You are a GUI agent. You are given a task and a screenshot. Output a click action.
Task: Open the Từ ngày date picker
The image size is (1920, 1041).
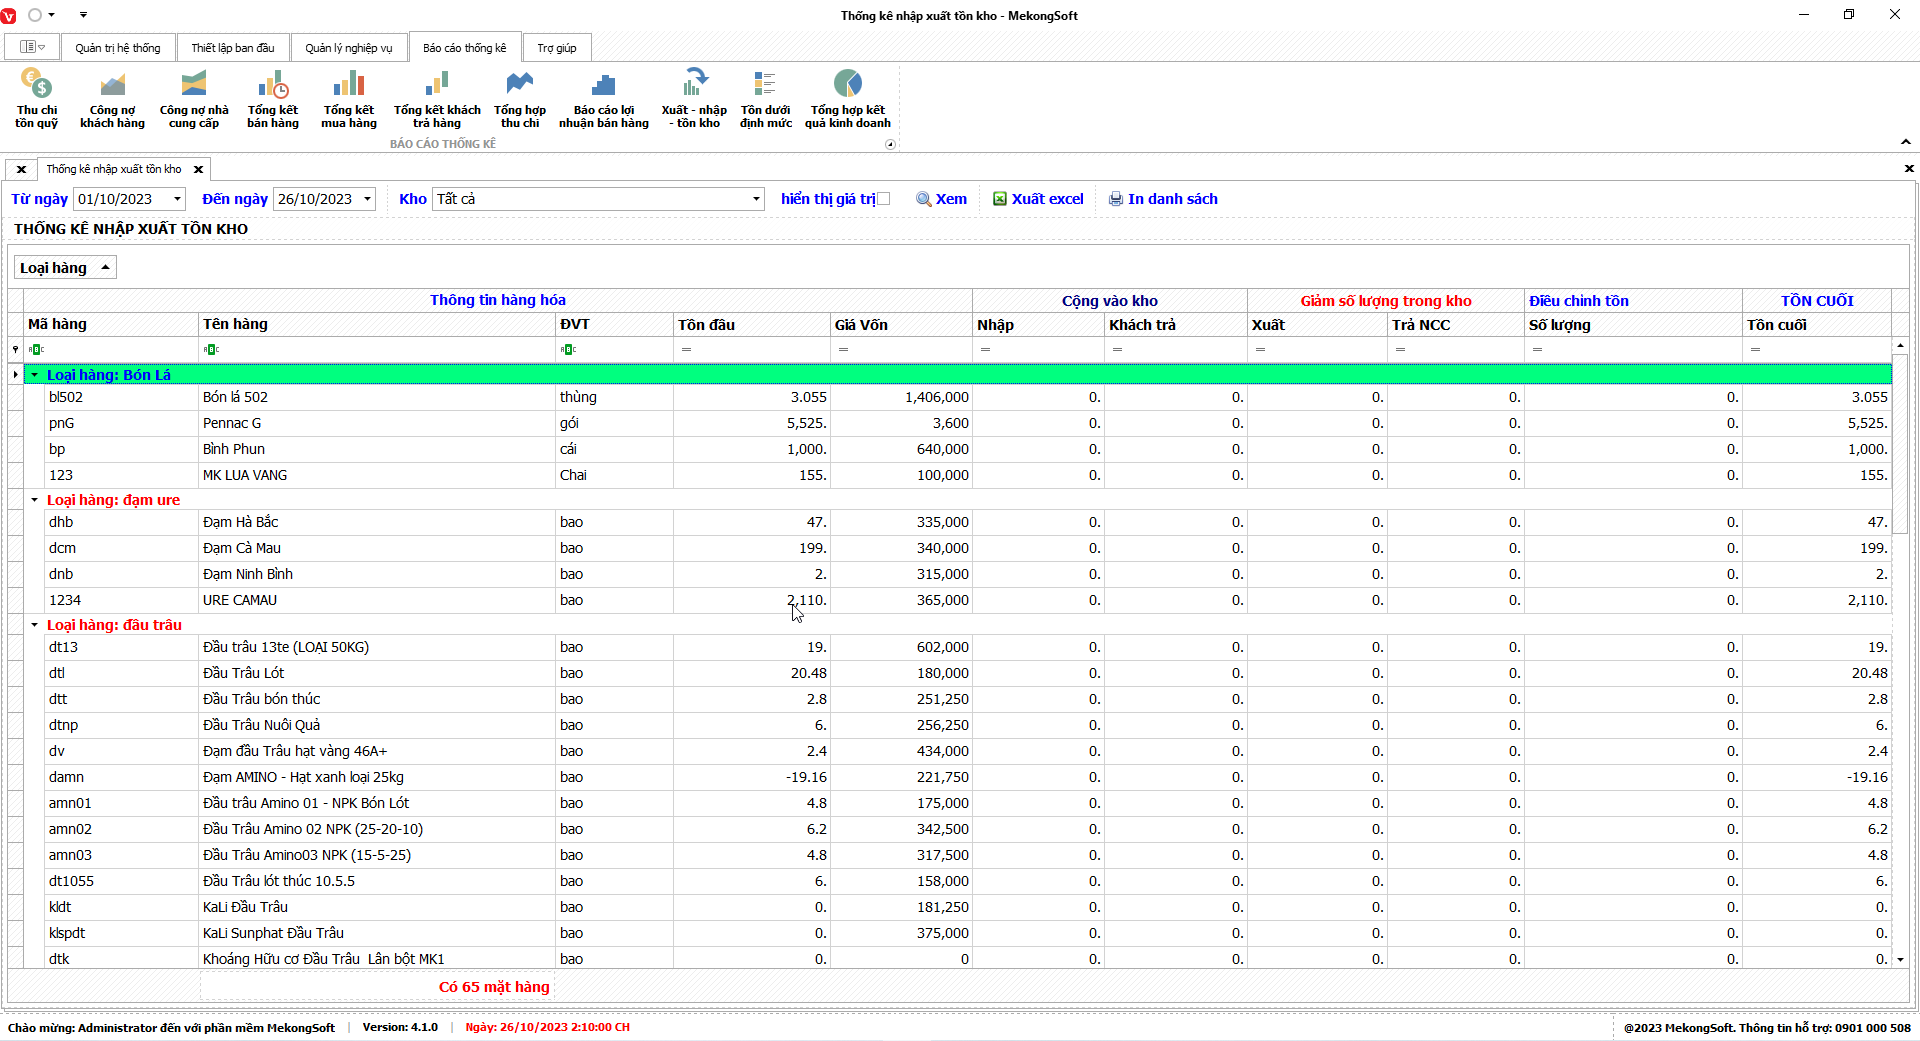click(178, 199)
